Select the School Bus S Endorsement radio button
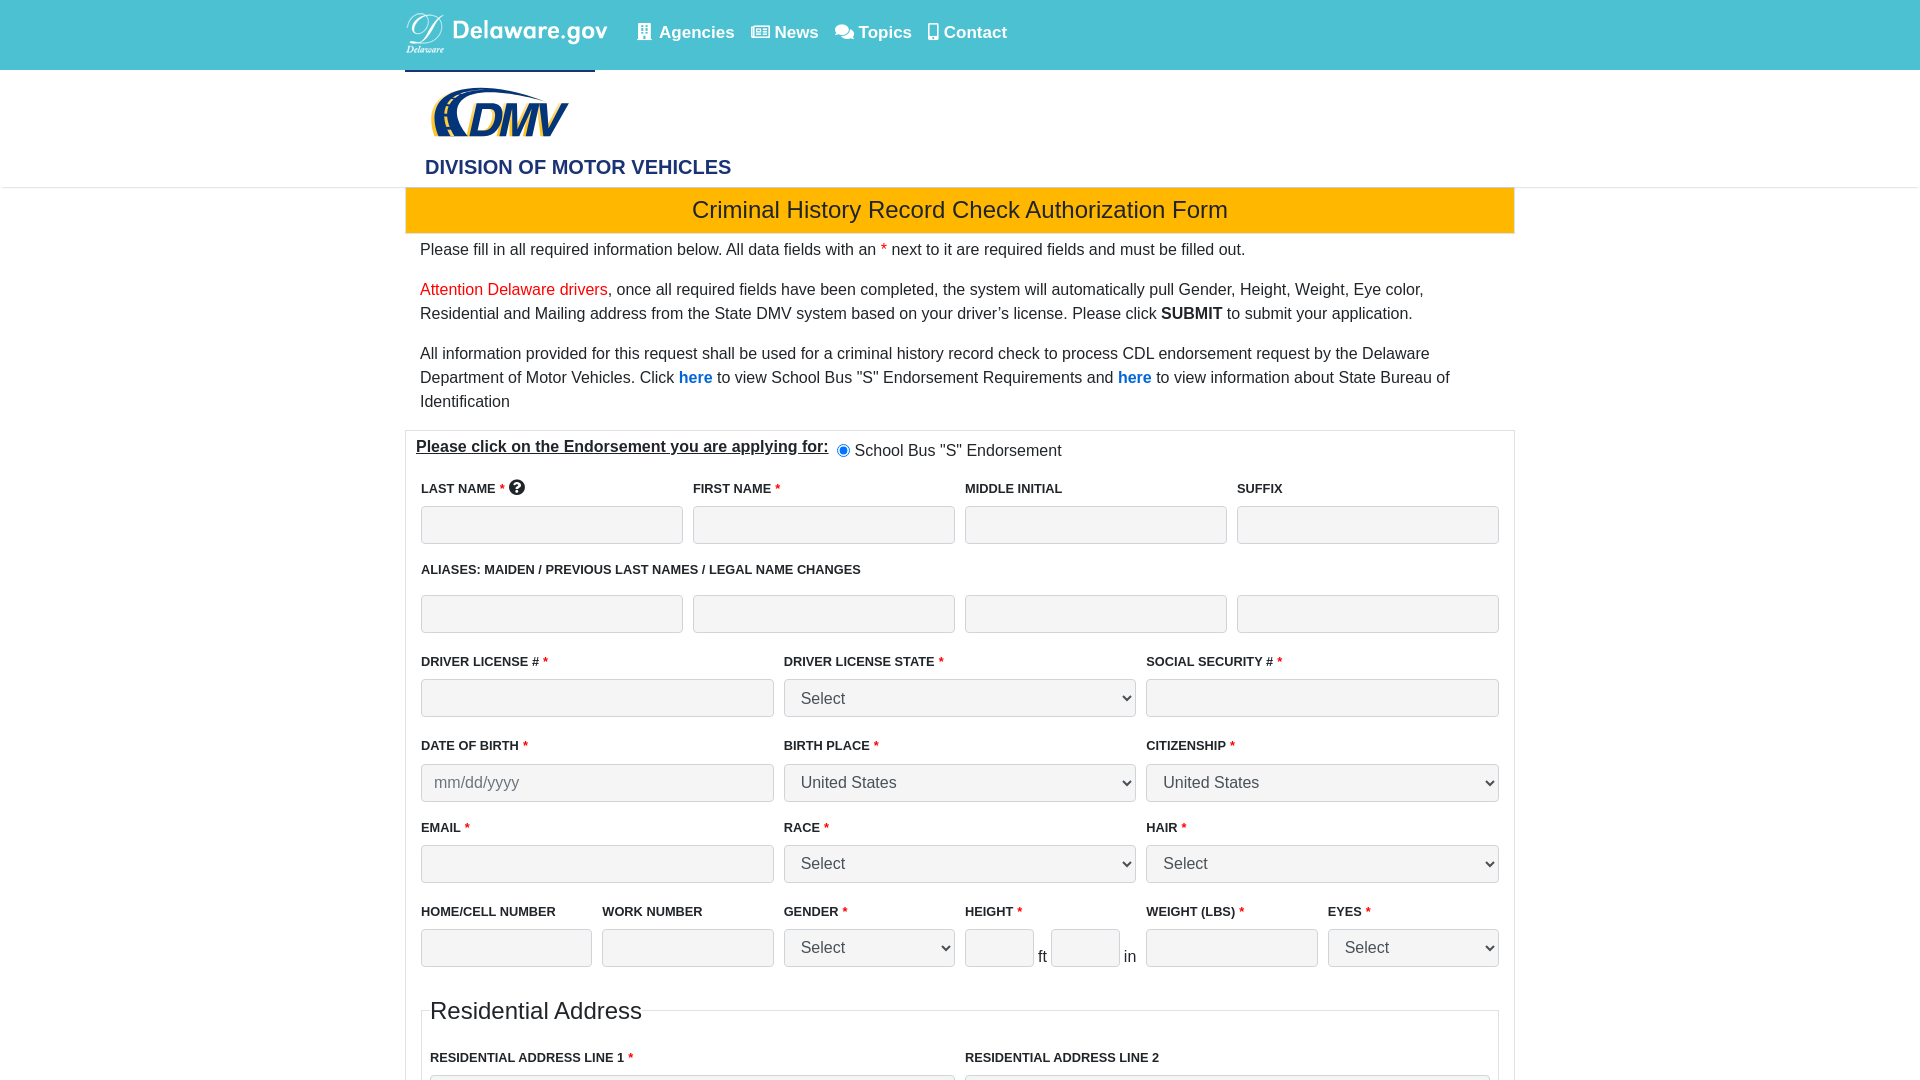This screenshot has width=1920, height=1080. tap(844, 451)
